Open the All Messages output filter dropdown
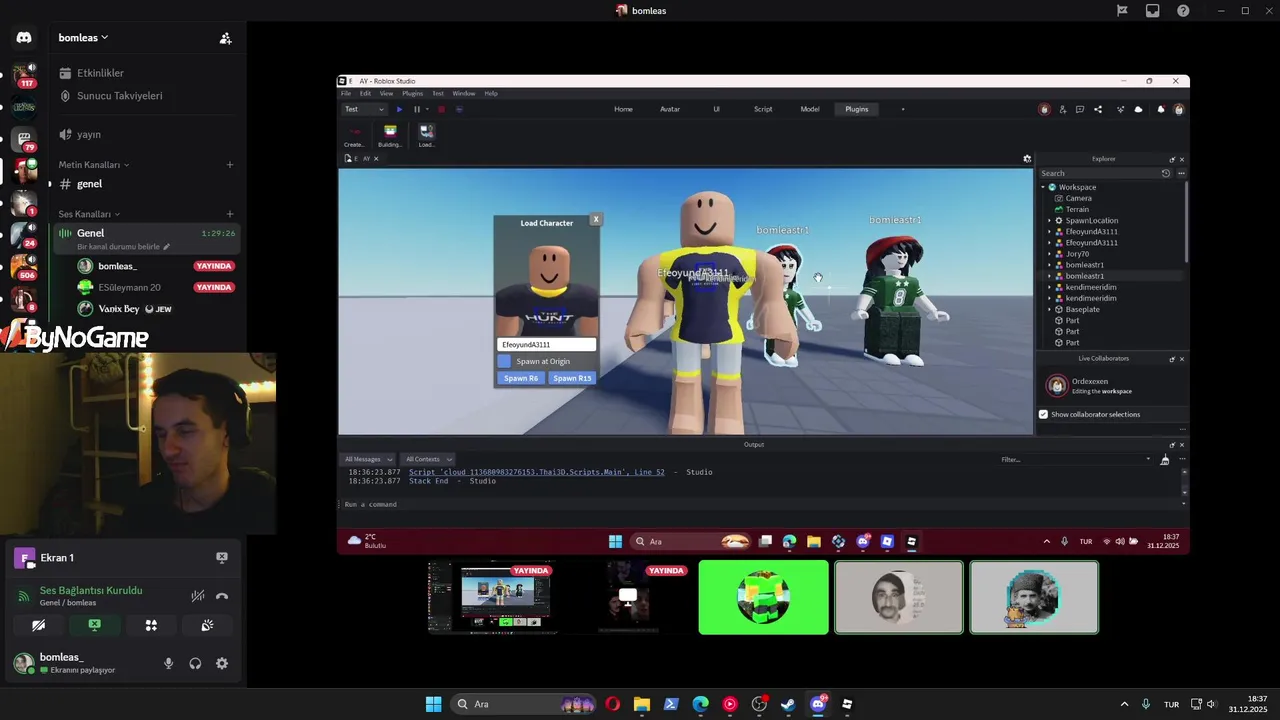Viewport: 1280px width, 720px height. click(x=368, y=459)
